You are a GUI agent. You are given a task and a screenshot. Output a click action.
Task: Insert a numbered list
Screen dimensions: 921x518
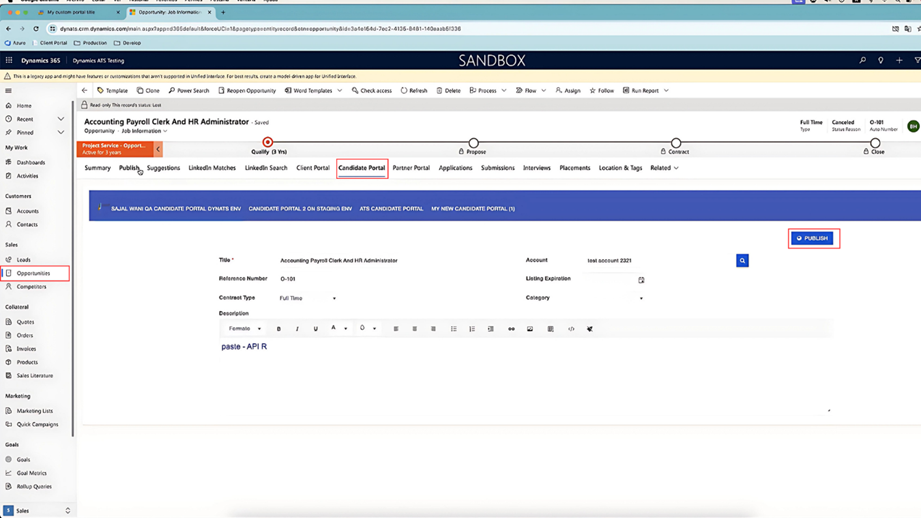point(472,329)
